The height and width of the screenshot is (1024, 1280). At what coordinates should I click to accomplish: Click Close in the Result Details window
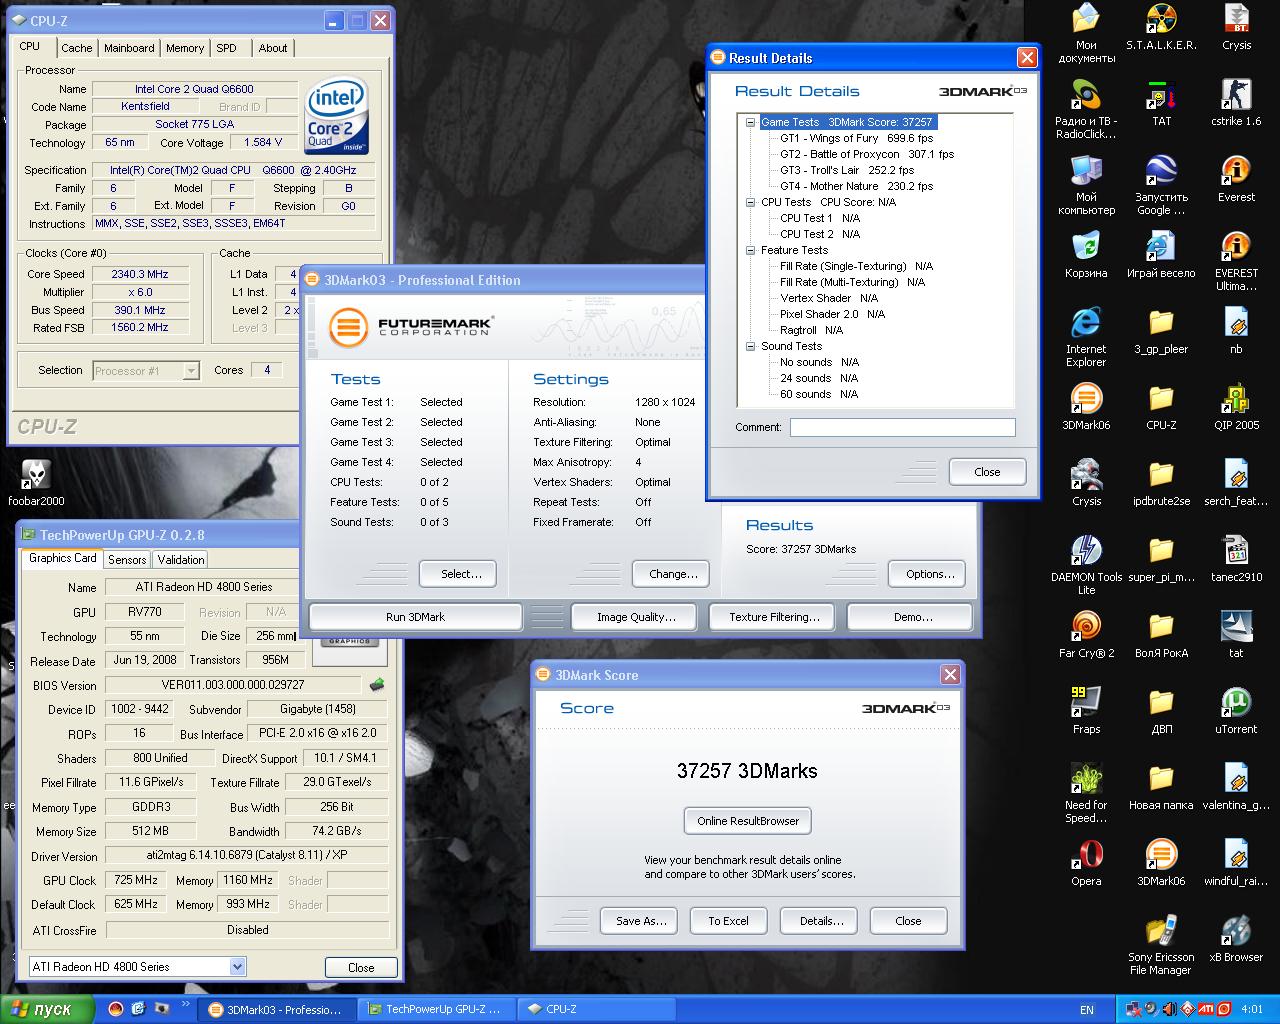(987, 472)
